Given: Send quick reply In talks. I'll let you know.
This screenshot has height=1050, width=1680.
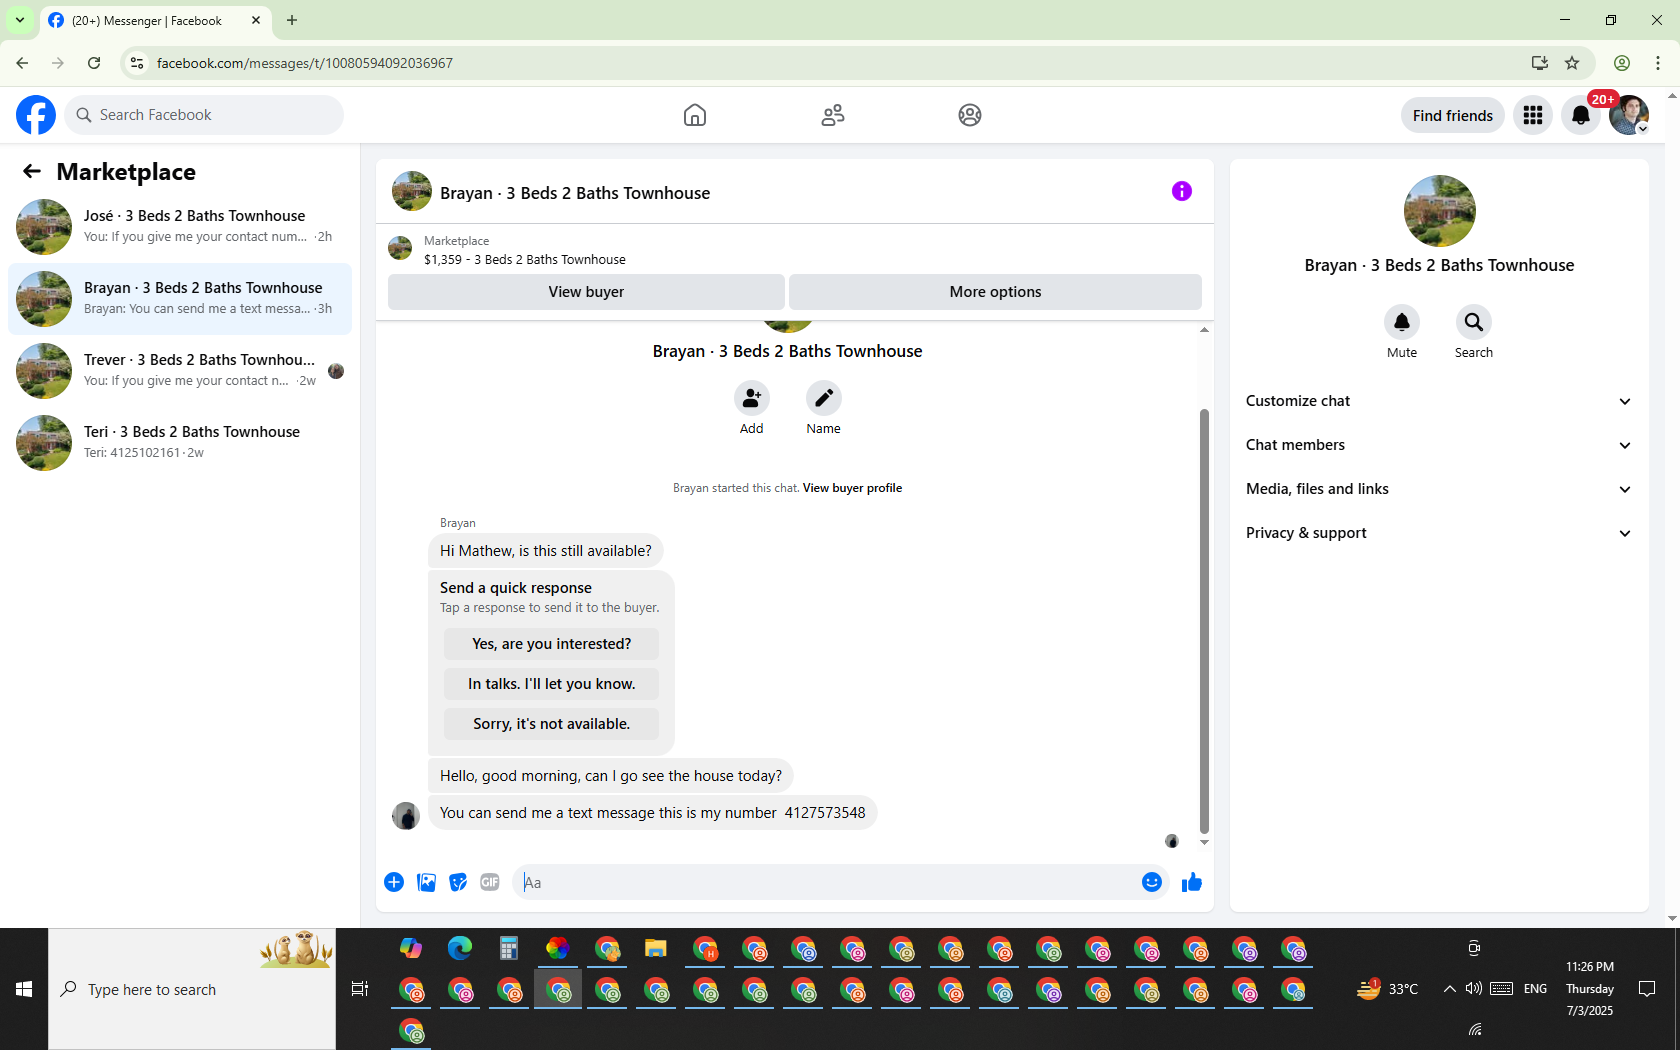Looking at the screenshot, I should point(551,684).
